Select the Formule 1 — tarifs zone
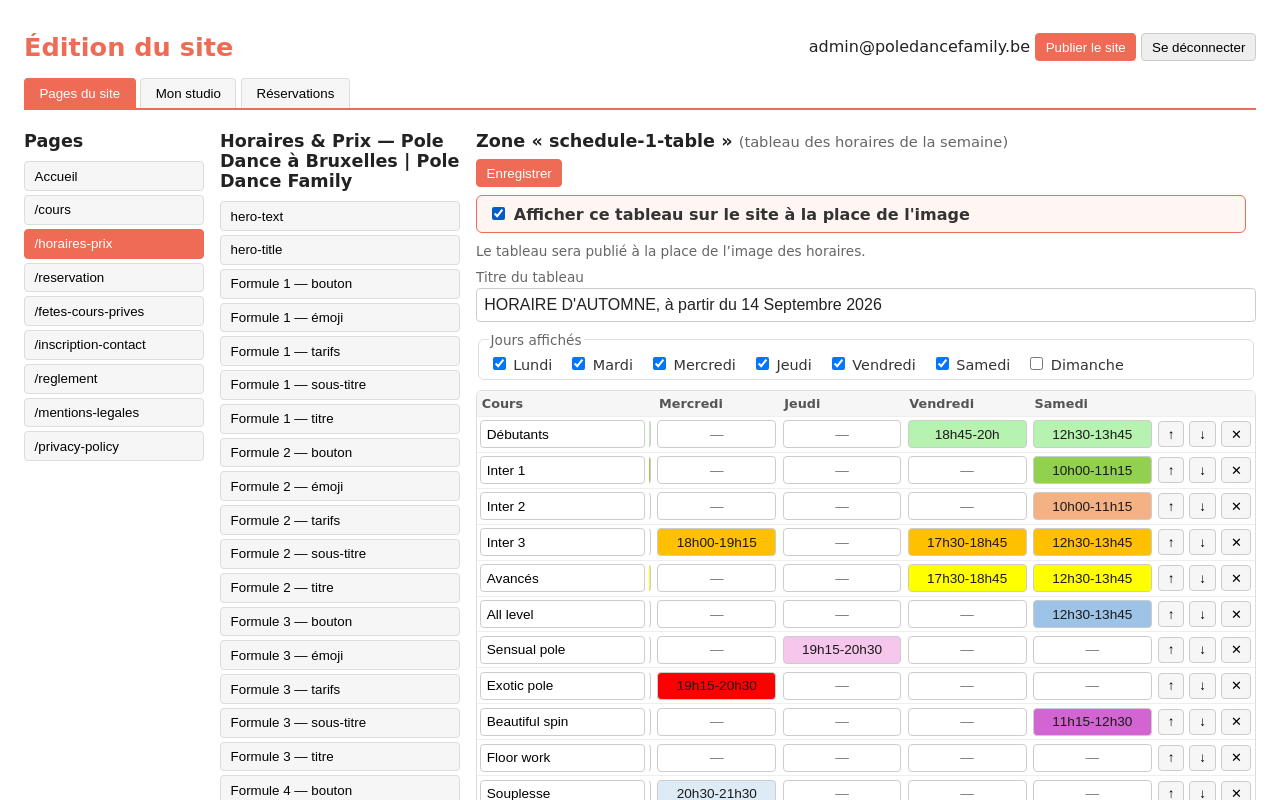This screenshot has width=1280, height=800. [340, 351]
